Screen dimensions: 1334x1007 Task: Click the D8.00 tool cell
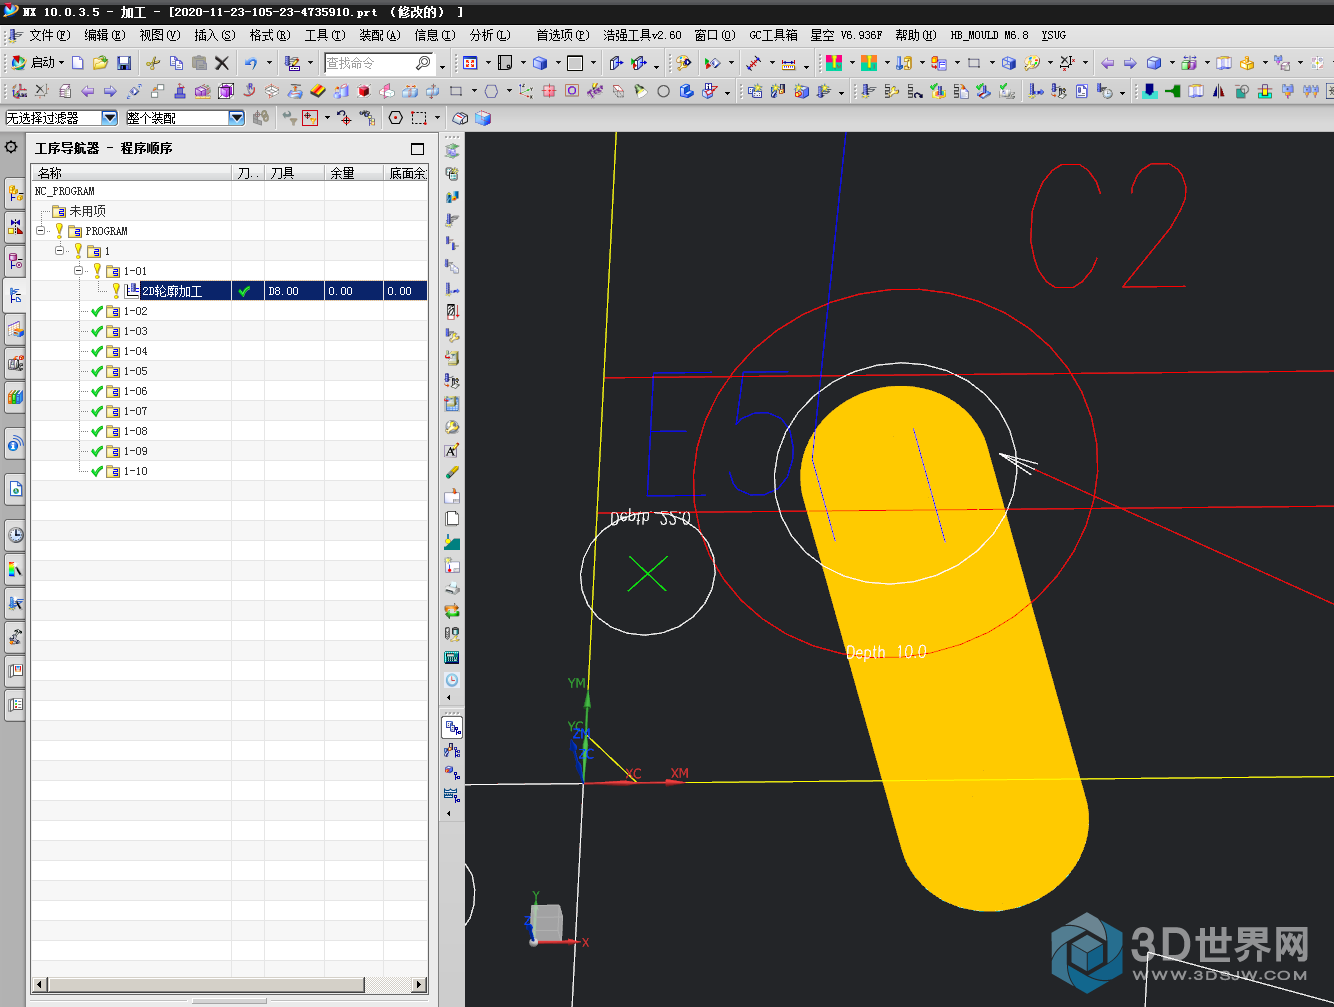pyautogui.click(x=294, y=291)
